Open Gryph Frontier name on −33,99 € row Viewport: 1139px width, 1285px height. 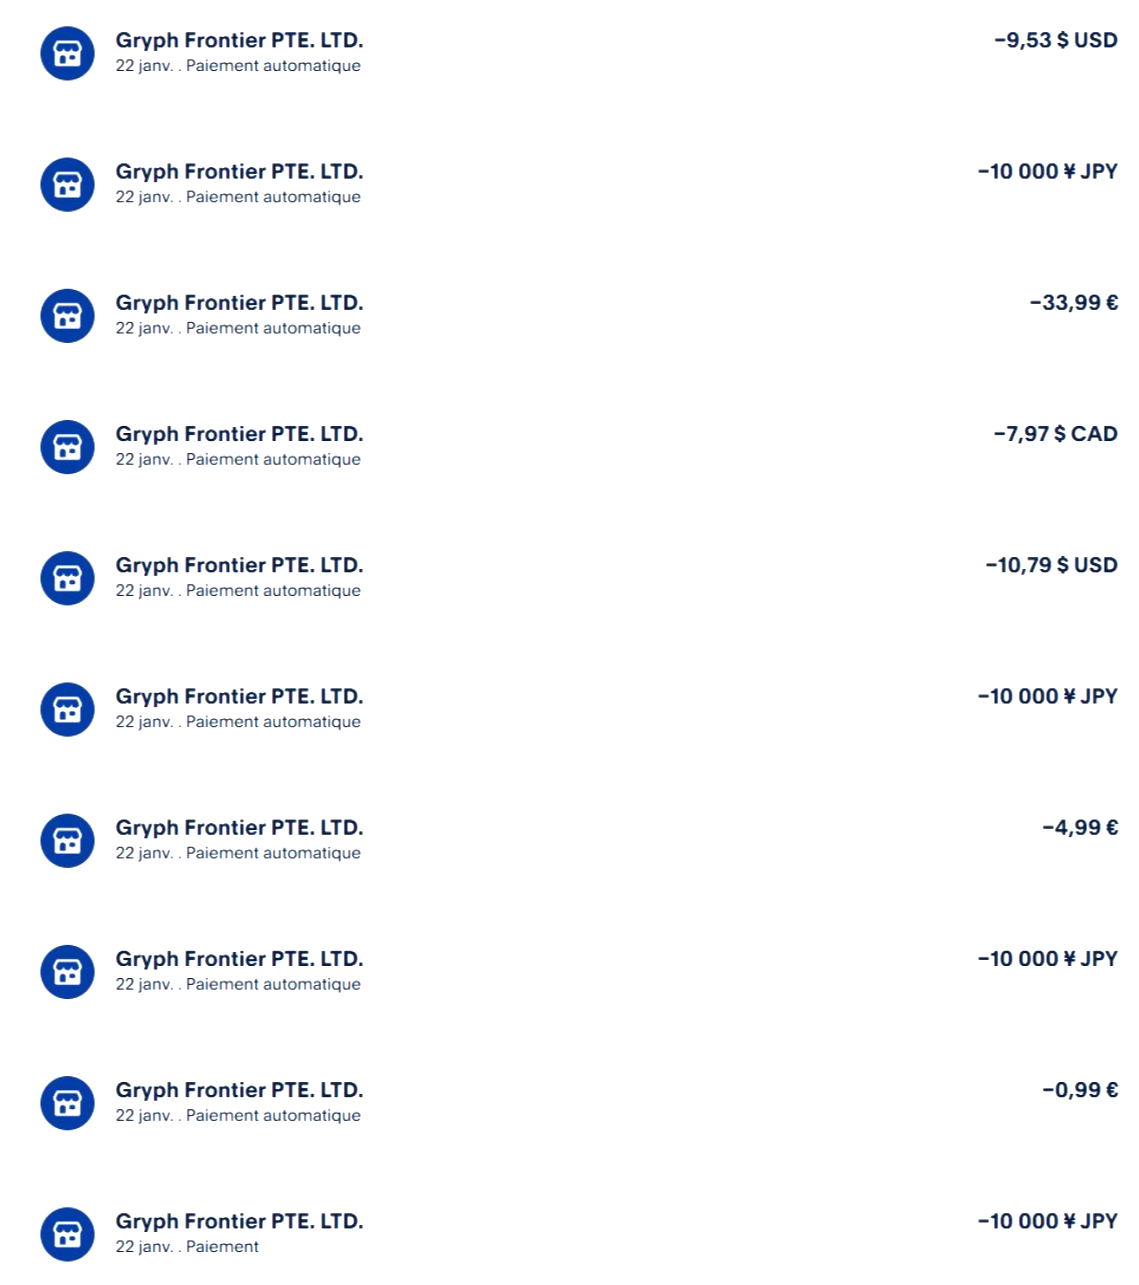[239, 303]
